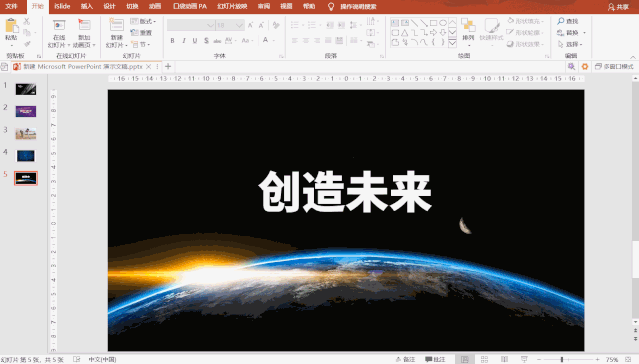The height and width of the screenshot is (364, 639).
Task: Switch to Reading view
Action: point(505,359)
